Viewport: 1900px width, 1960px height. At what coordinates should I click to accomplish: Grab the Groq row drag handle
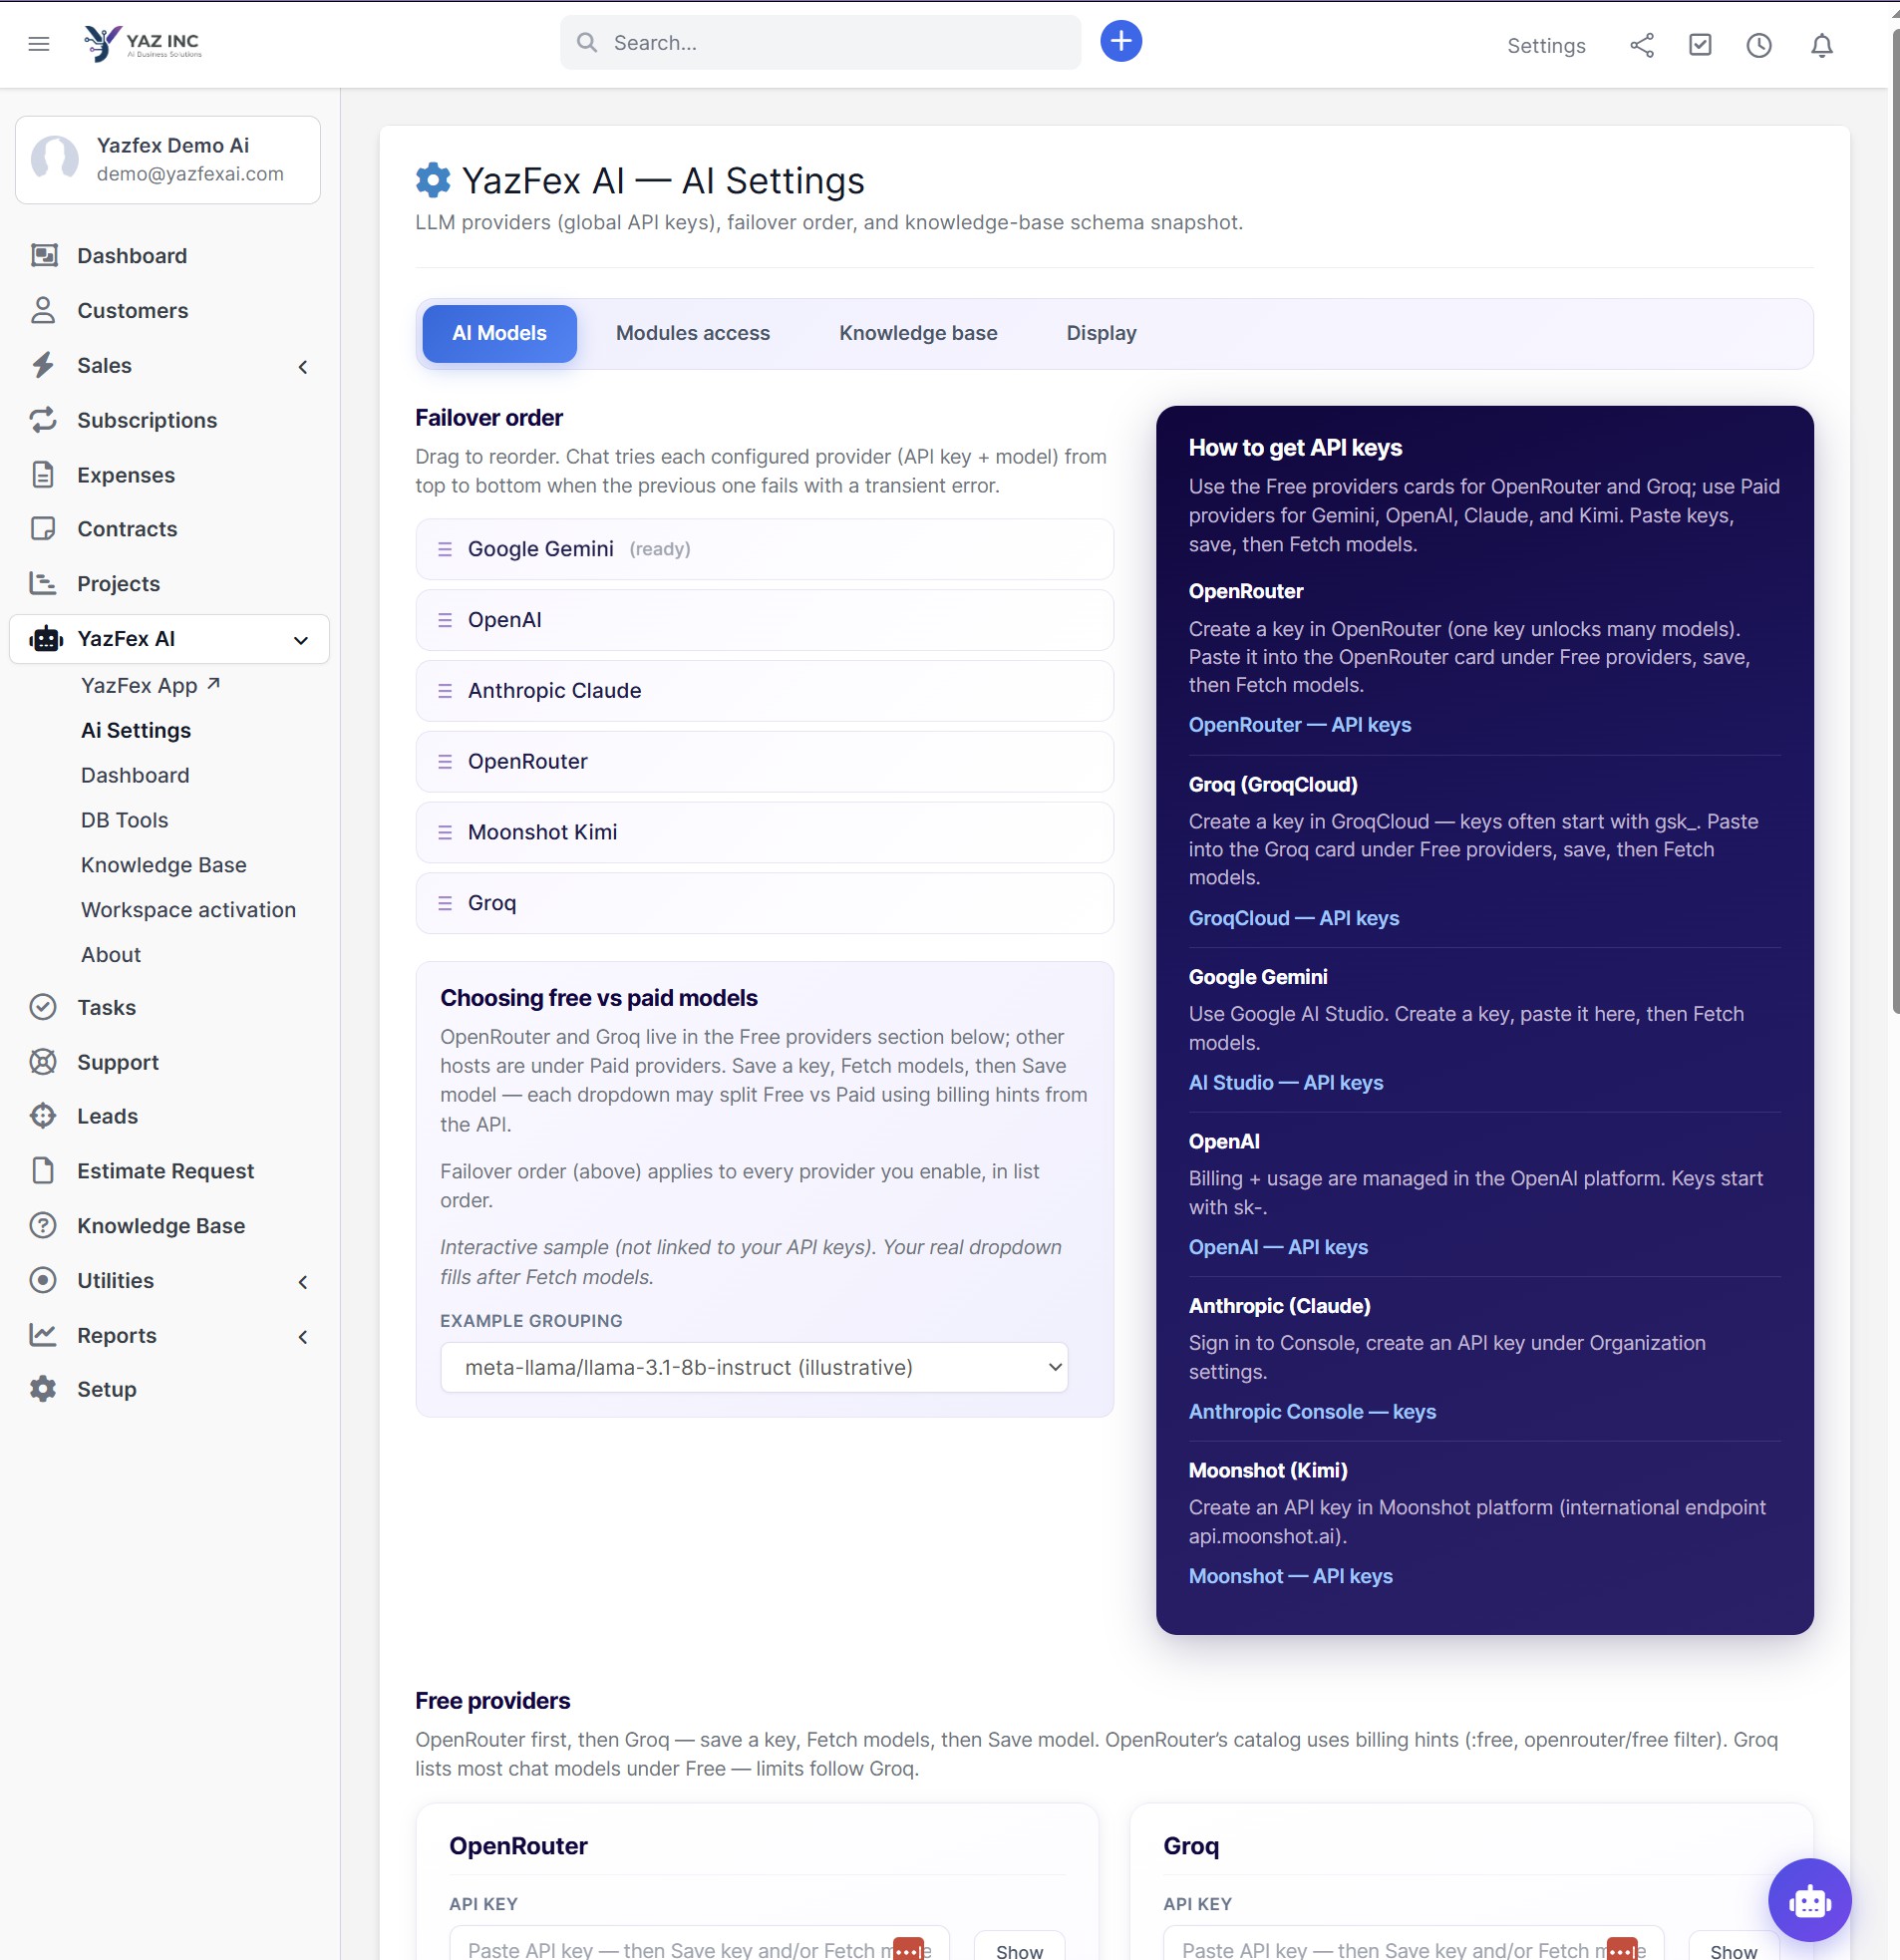click(x=445, y=903)
